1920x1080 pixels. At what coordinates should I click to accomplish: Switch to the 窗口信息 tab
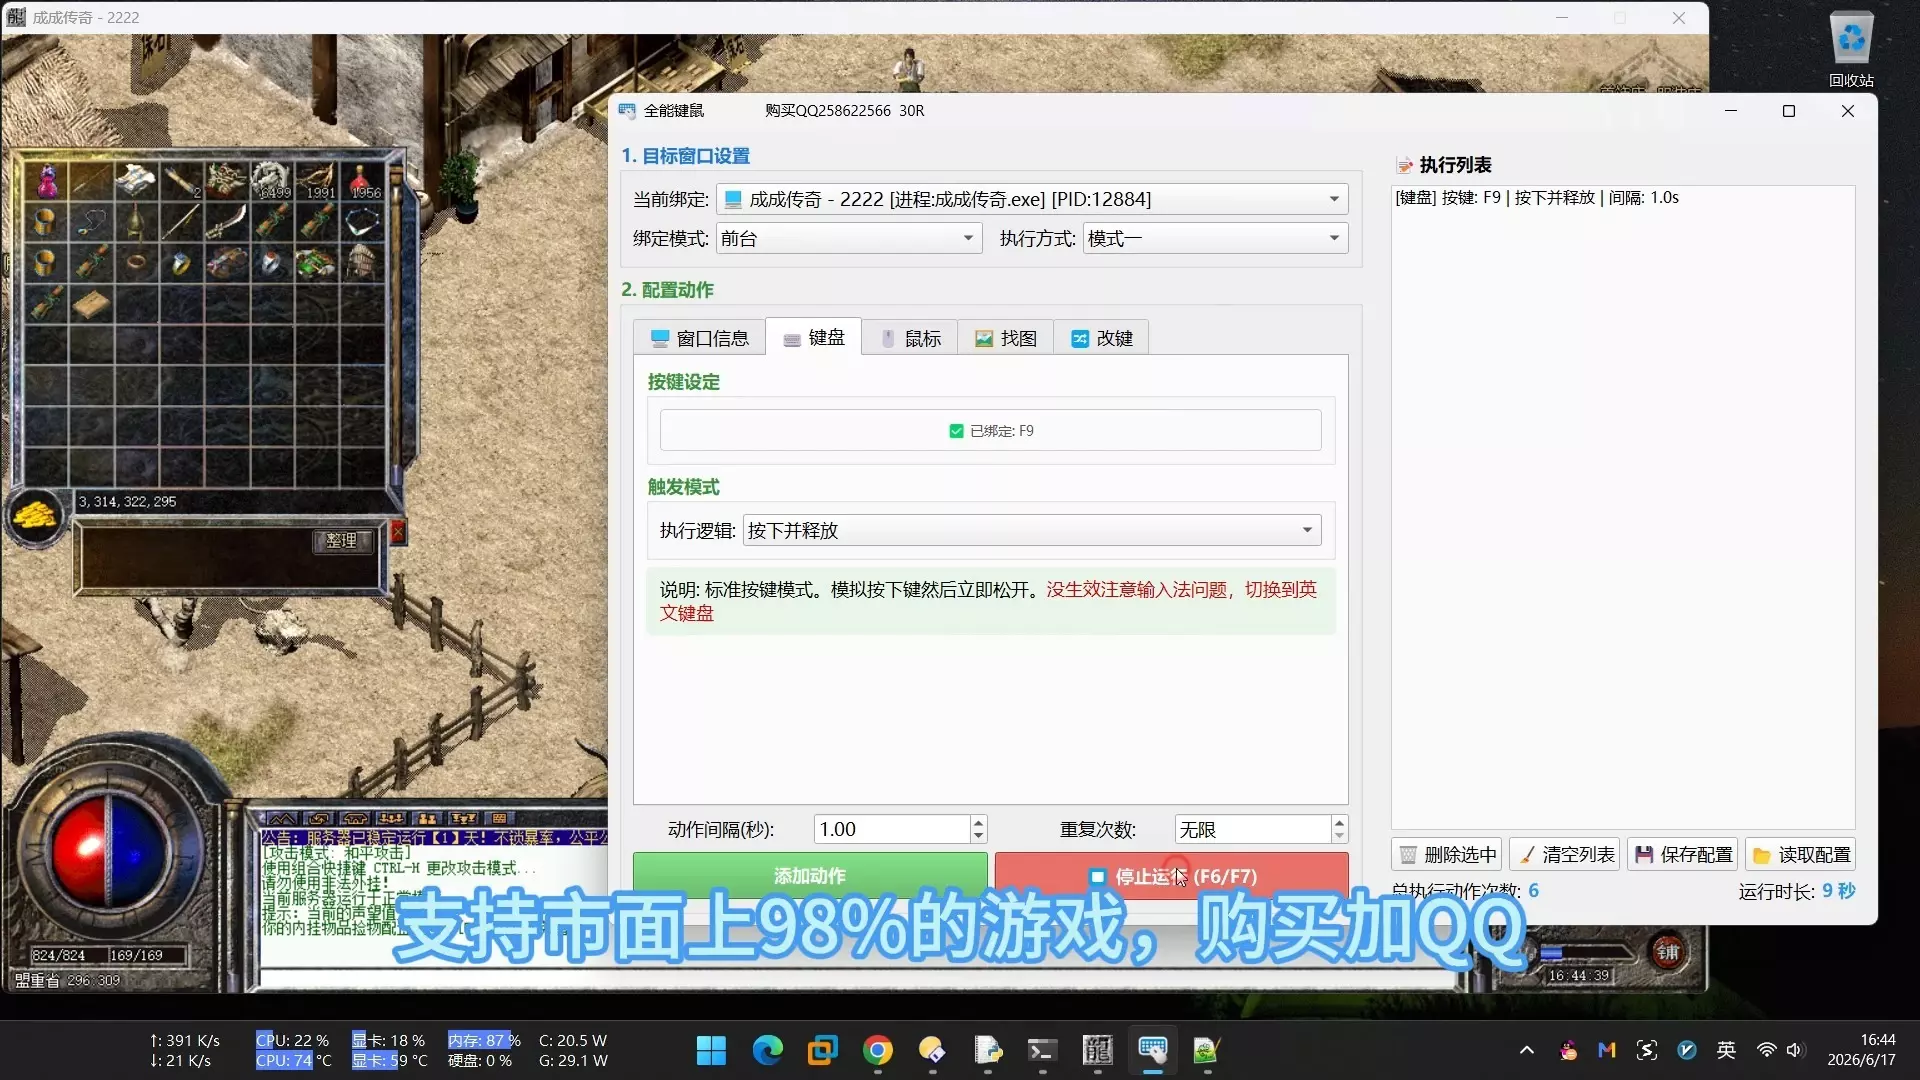pos(700,338)
